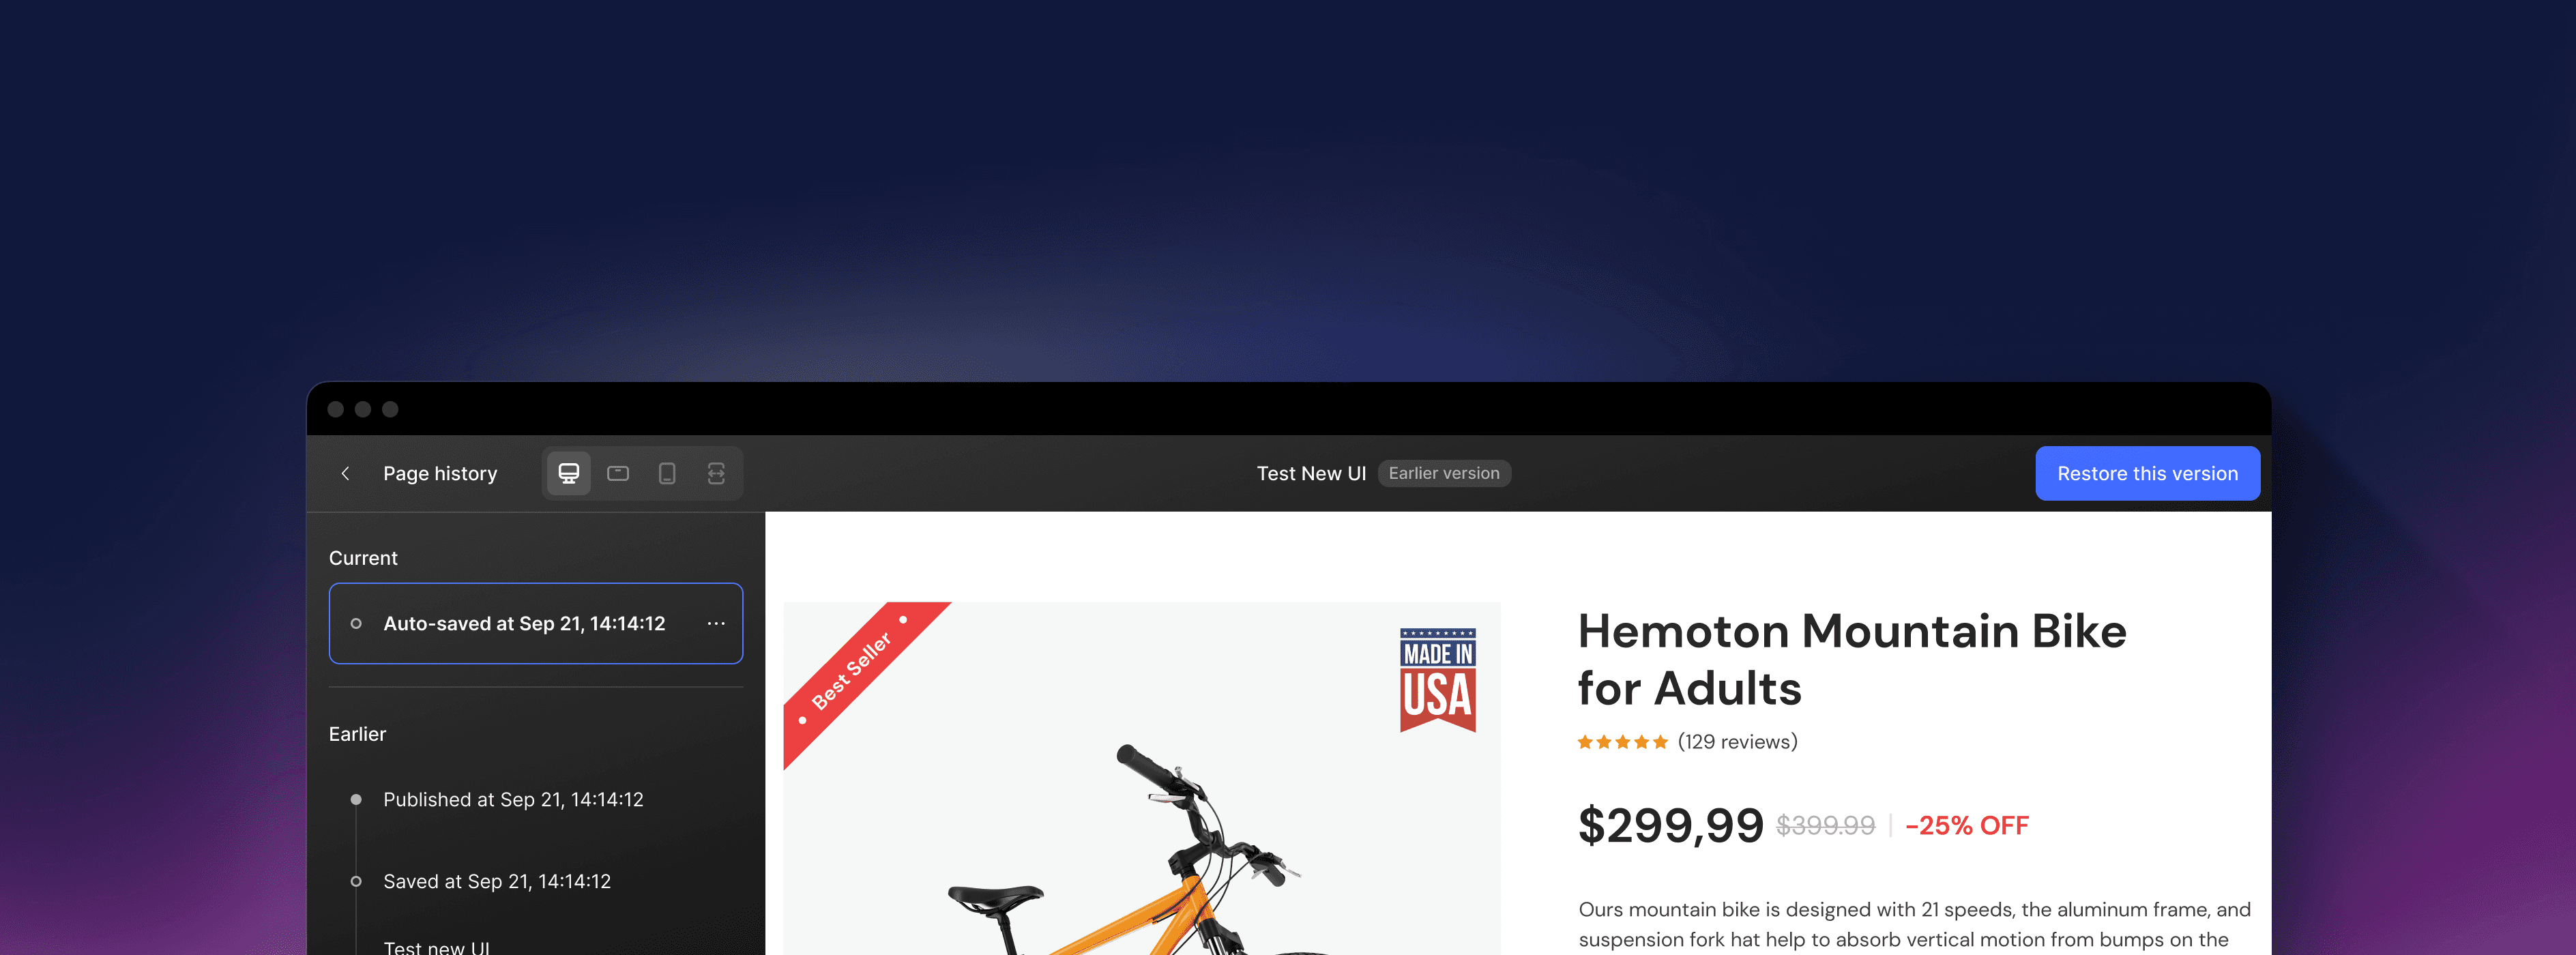Select Saved at Sep 21 version
This screenshot has width=2576, height=955.
click(497, 881)
